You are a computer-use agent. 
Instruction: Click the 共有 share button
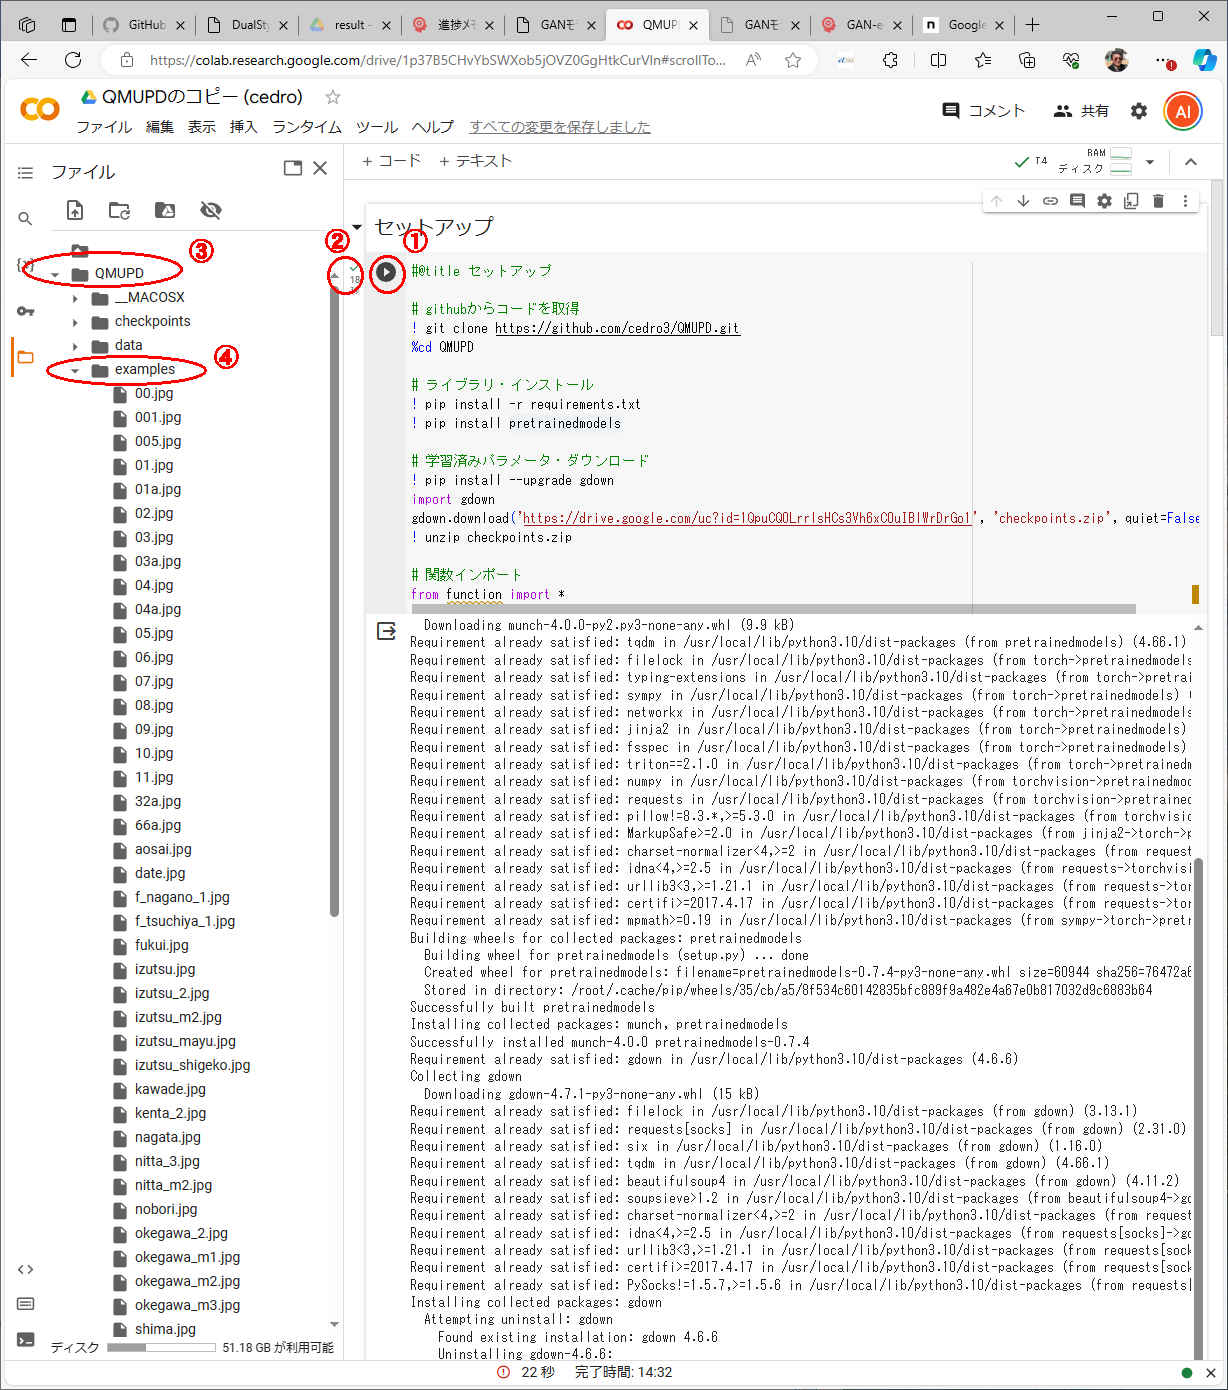1081,111
